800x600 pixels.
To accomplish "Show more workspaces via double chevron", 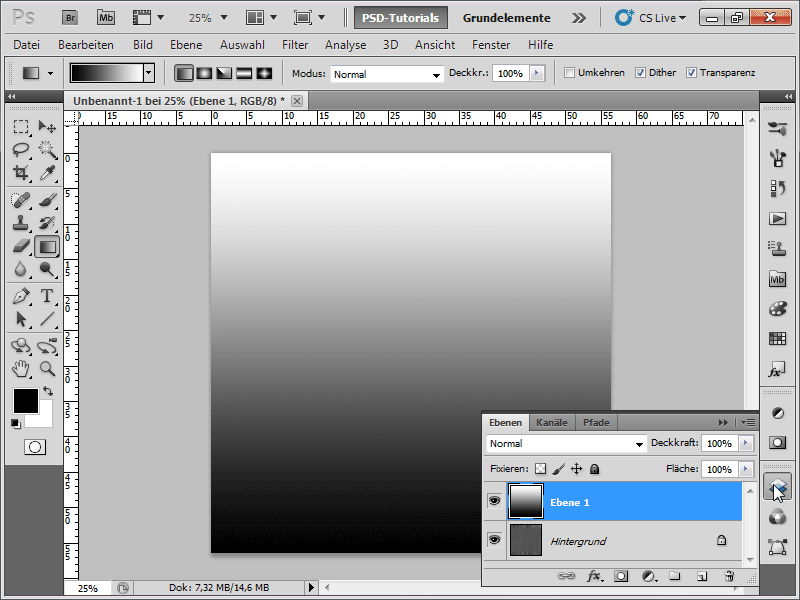I will tap(579, 18).
